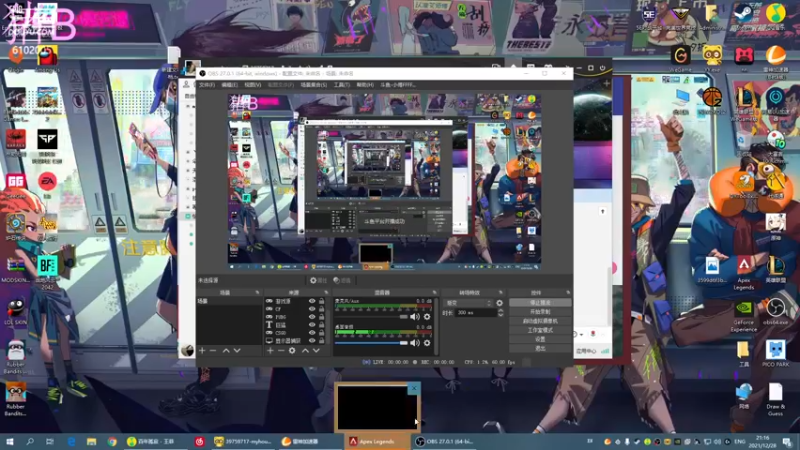Toggle visibility of first game capture source
The width and height of the screenshot is (800, 450).
(312, 302)
